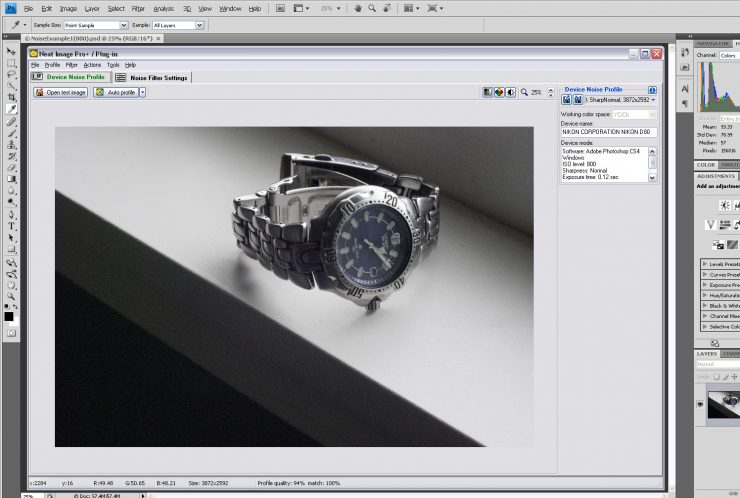
Task: Click the Neat Image zoom magnifier icon
Action: tap(524, 93)
